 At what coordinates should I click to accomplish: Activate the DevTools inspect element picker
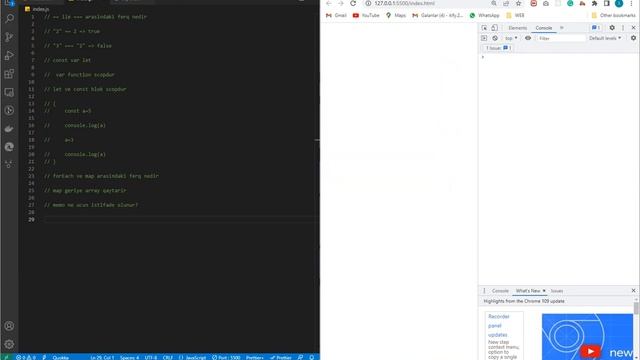click(x=484, y=28)
